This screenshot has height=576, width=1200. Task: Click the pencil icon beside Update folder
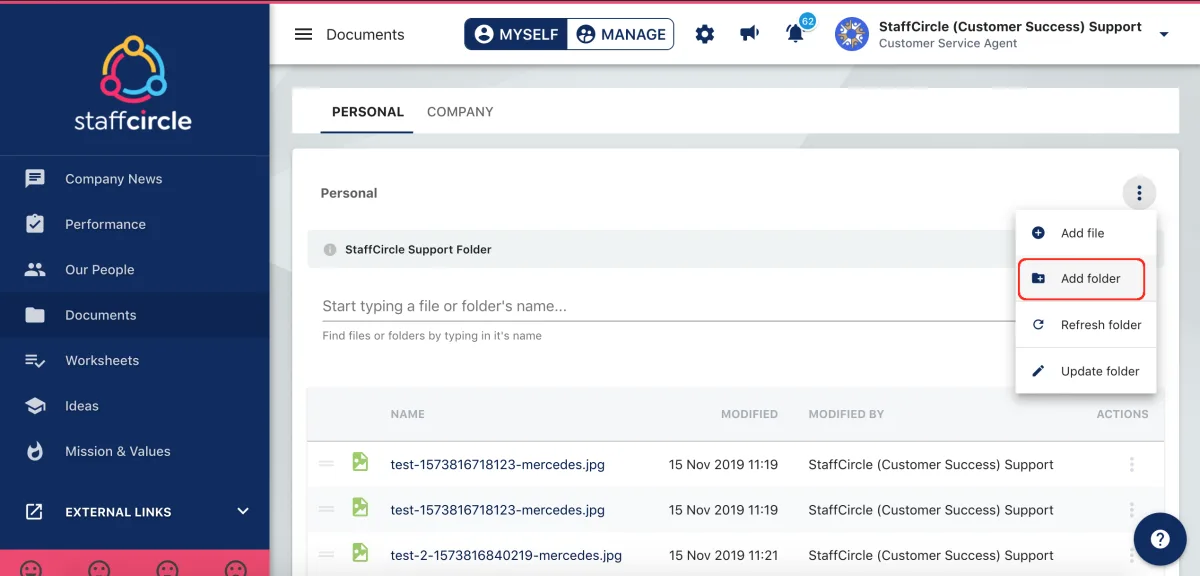1038,371
